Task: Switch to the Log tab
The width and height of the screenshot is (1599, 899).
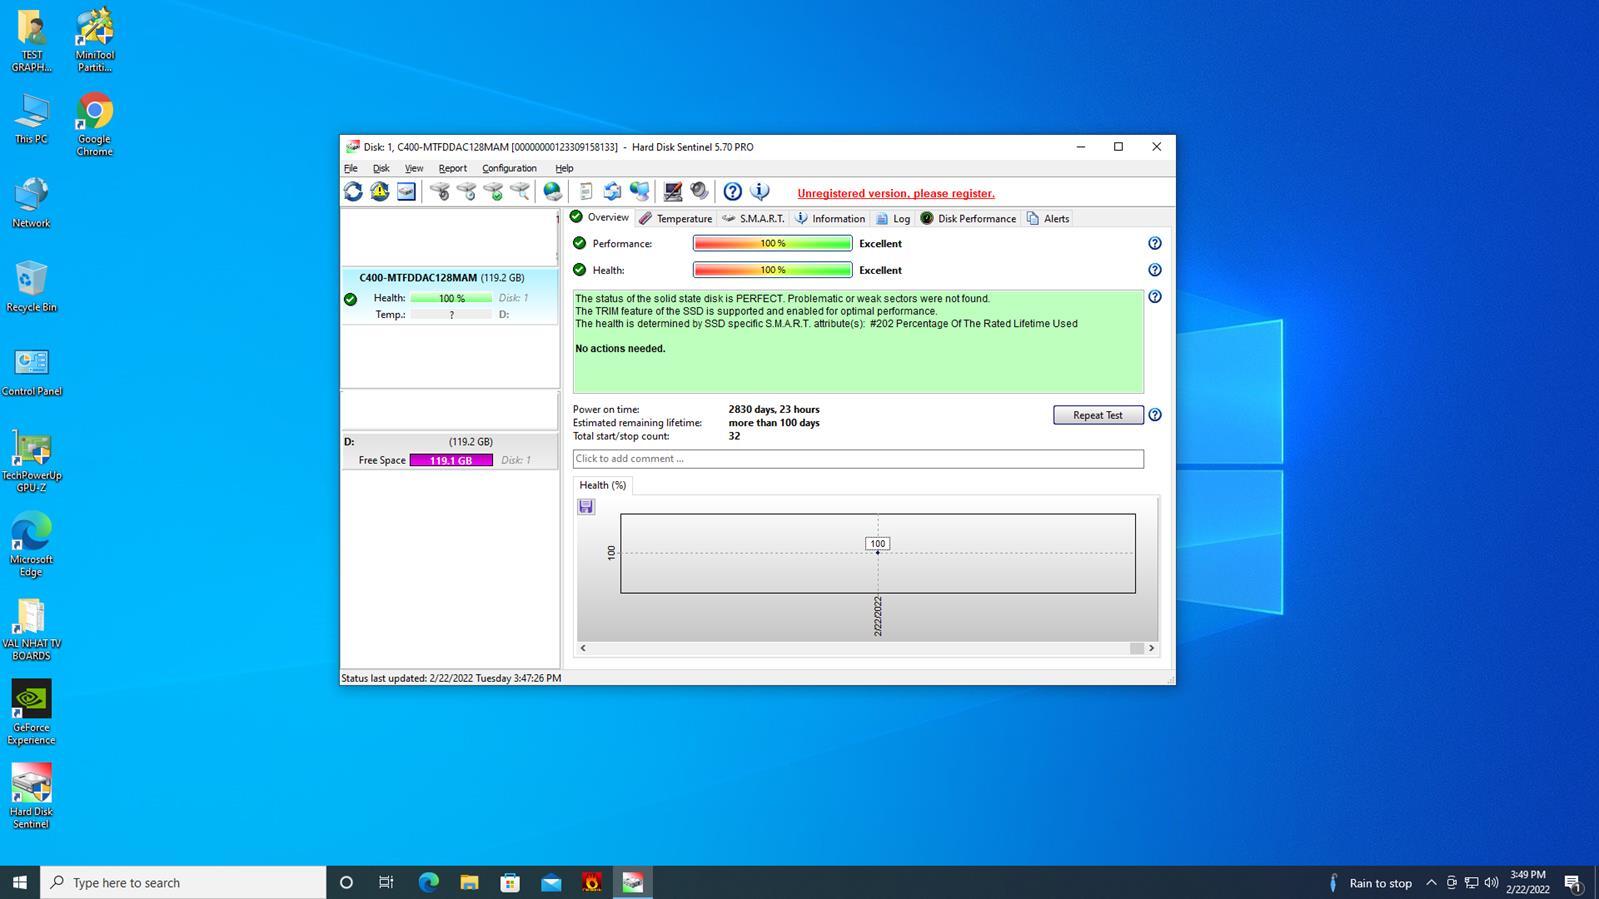Action: tap(893, 218)
